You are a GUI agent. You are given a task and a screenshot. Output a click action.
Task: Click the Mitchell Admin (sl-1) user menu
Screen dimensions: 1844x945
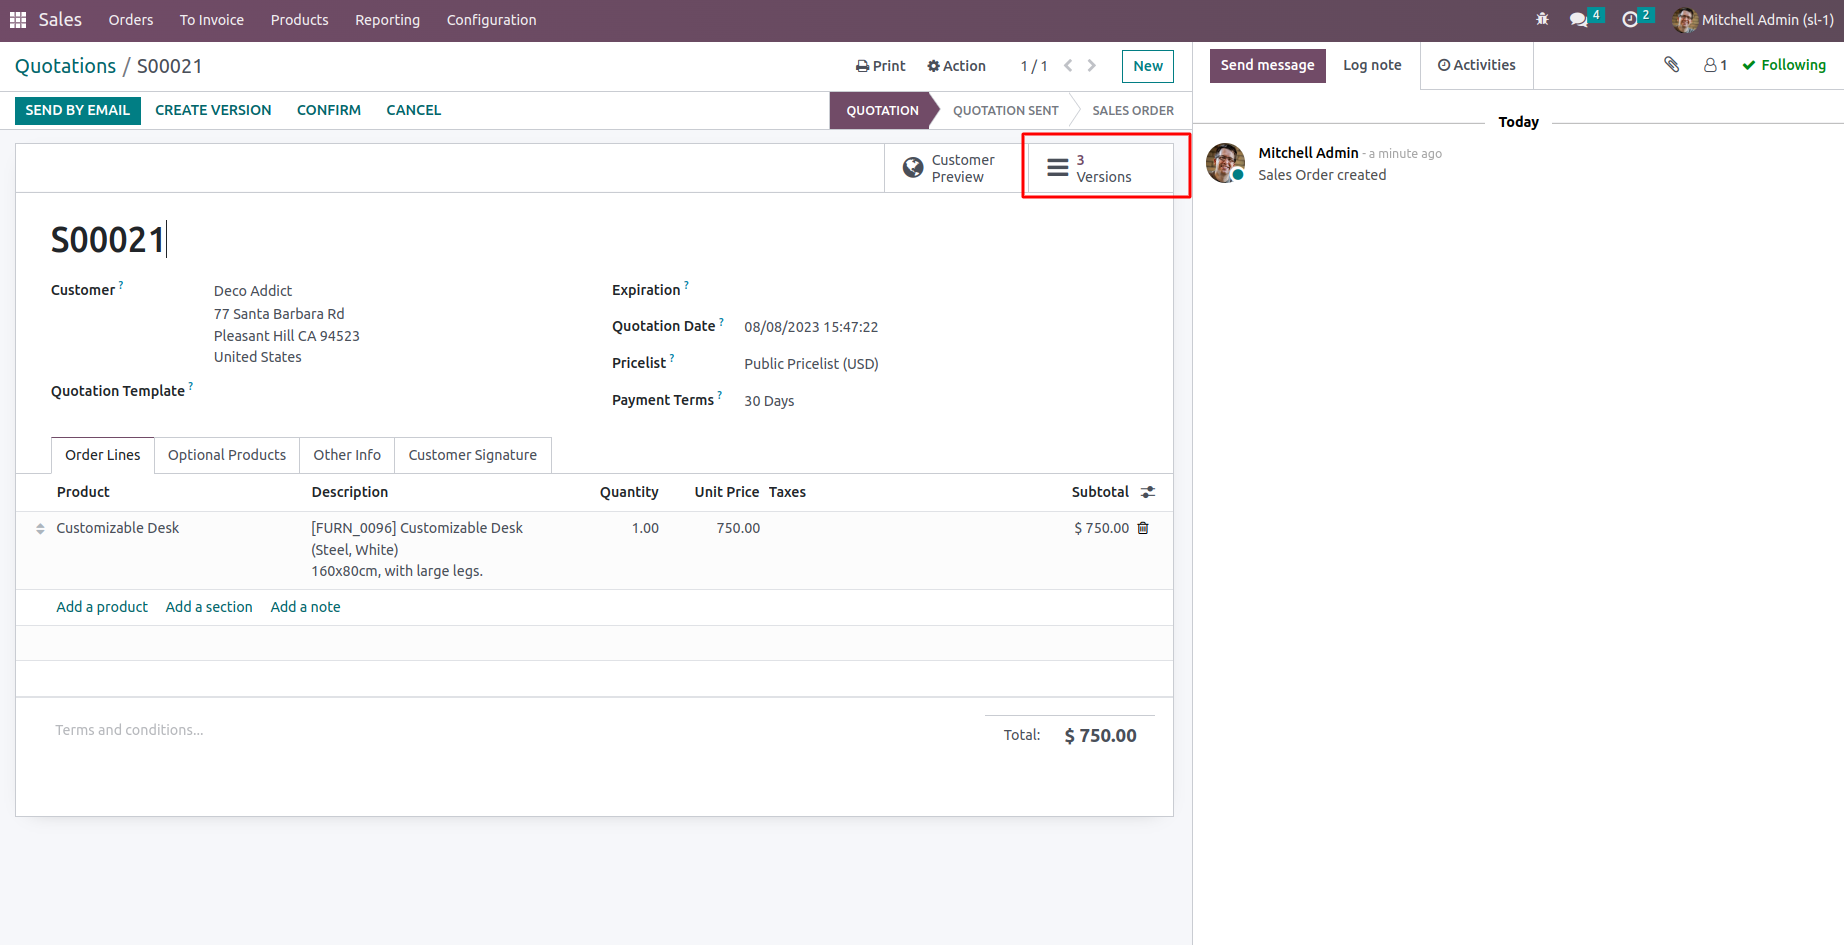1754,20
